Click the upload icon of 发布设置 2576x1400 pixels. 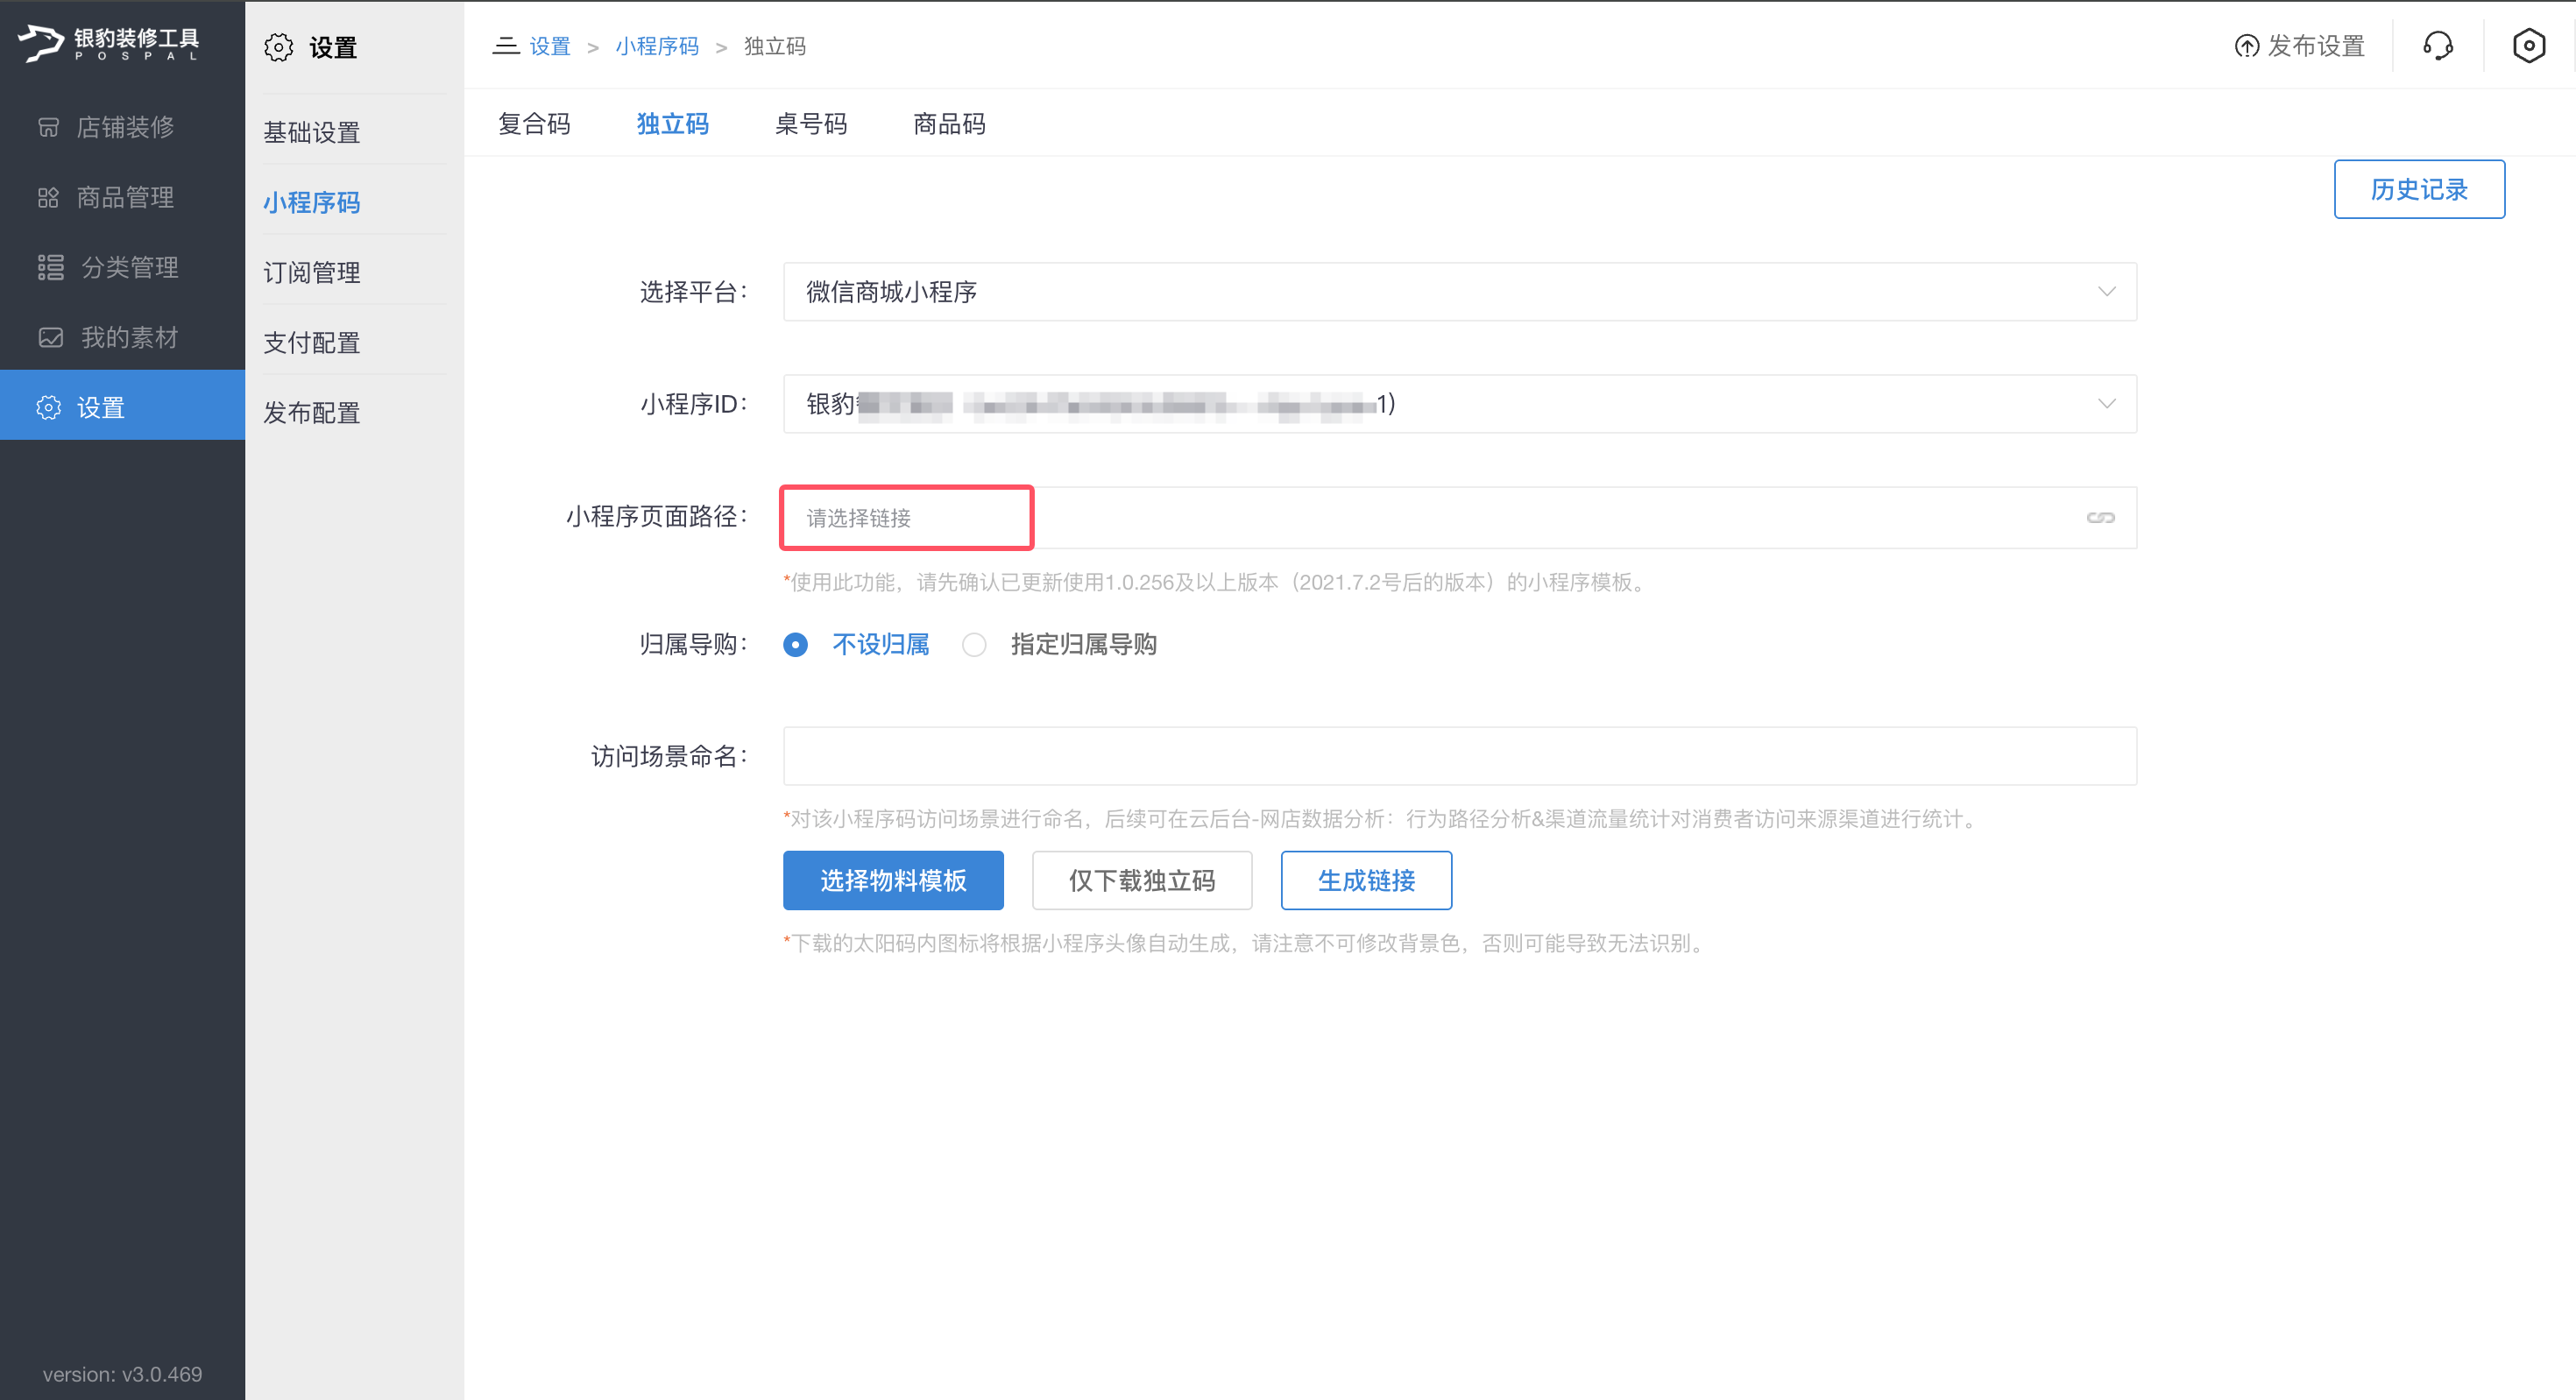pyautogui.click(x=2246, y=46)
